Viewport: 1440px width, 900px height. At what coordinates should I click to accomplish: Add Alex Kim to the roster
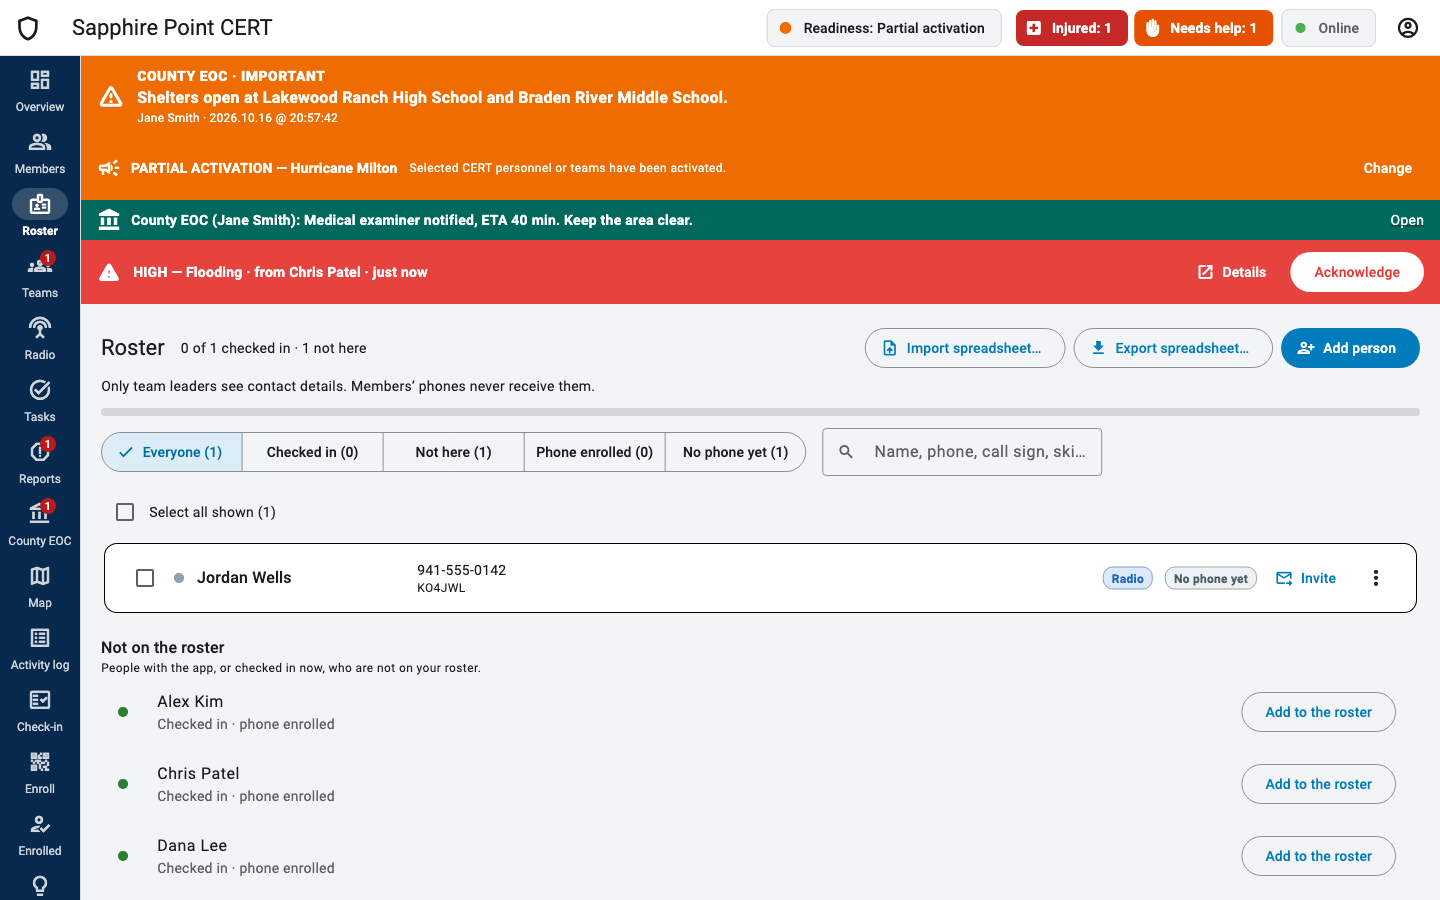point(1318,712)
